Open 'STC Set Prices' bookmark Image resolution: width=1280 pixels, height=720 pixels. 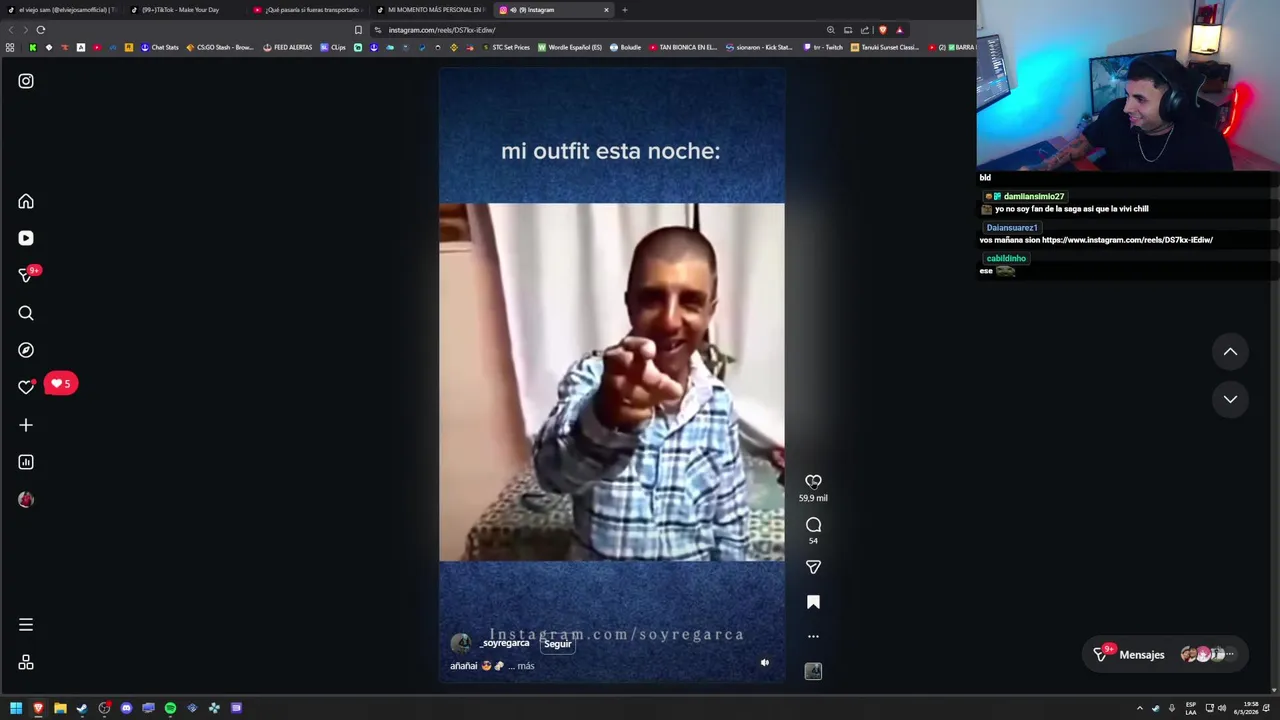pyautogui.click(x=506, y=47)
